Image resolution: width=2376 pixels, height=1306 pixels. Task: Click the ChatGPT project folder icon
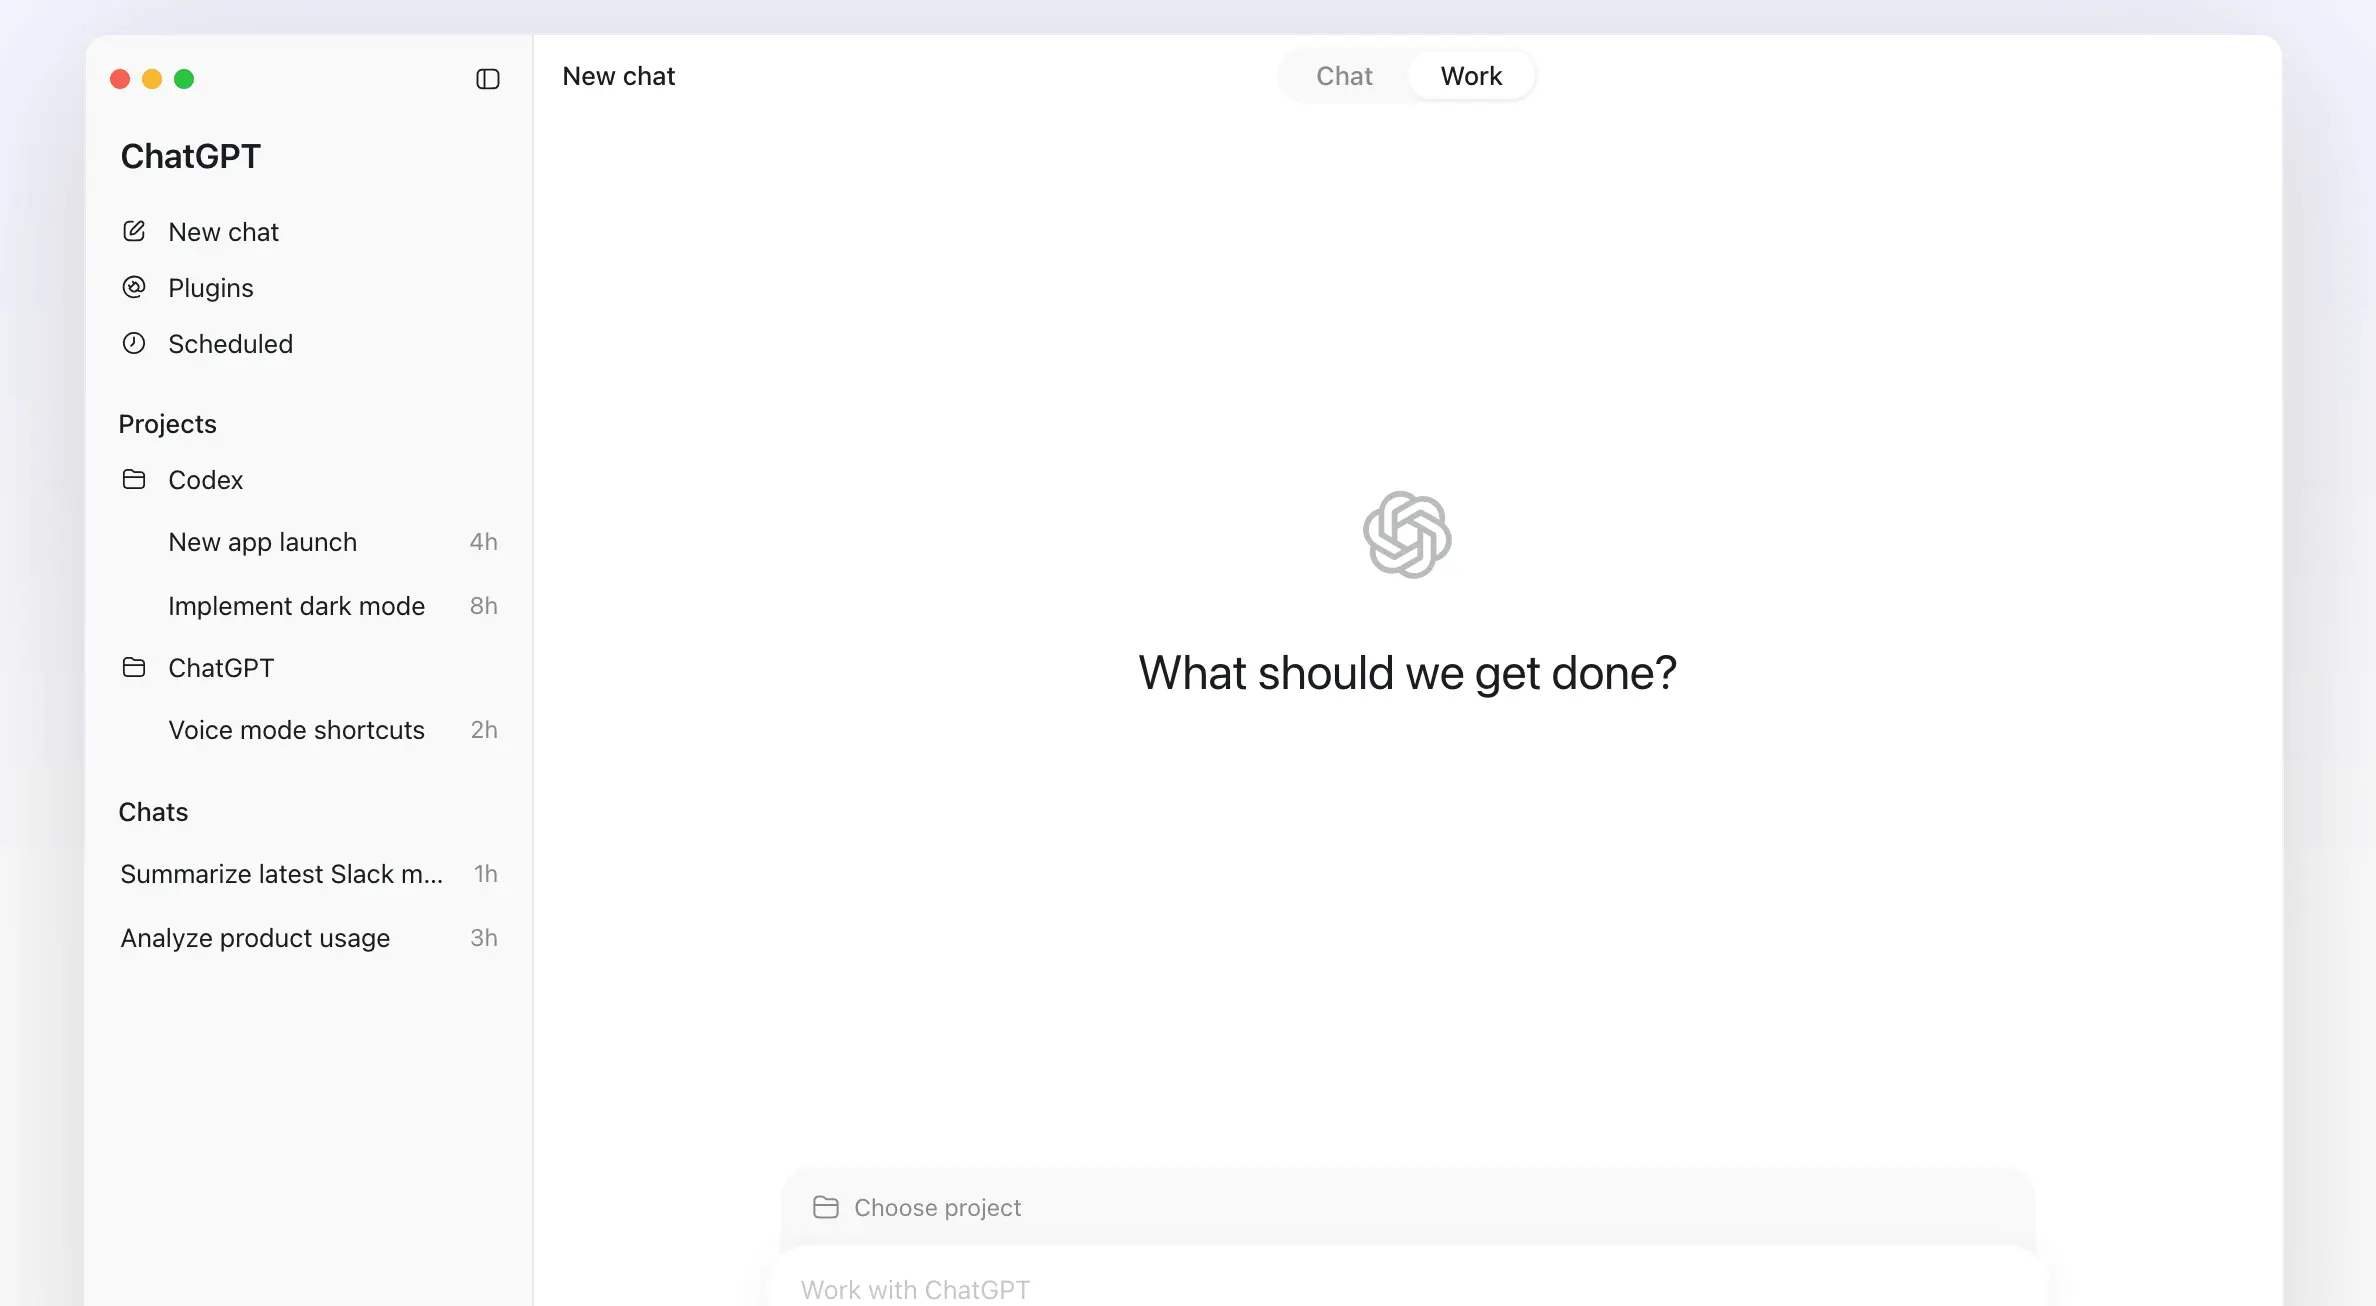point(134,667)
